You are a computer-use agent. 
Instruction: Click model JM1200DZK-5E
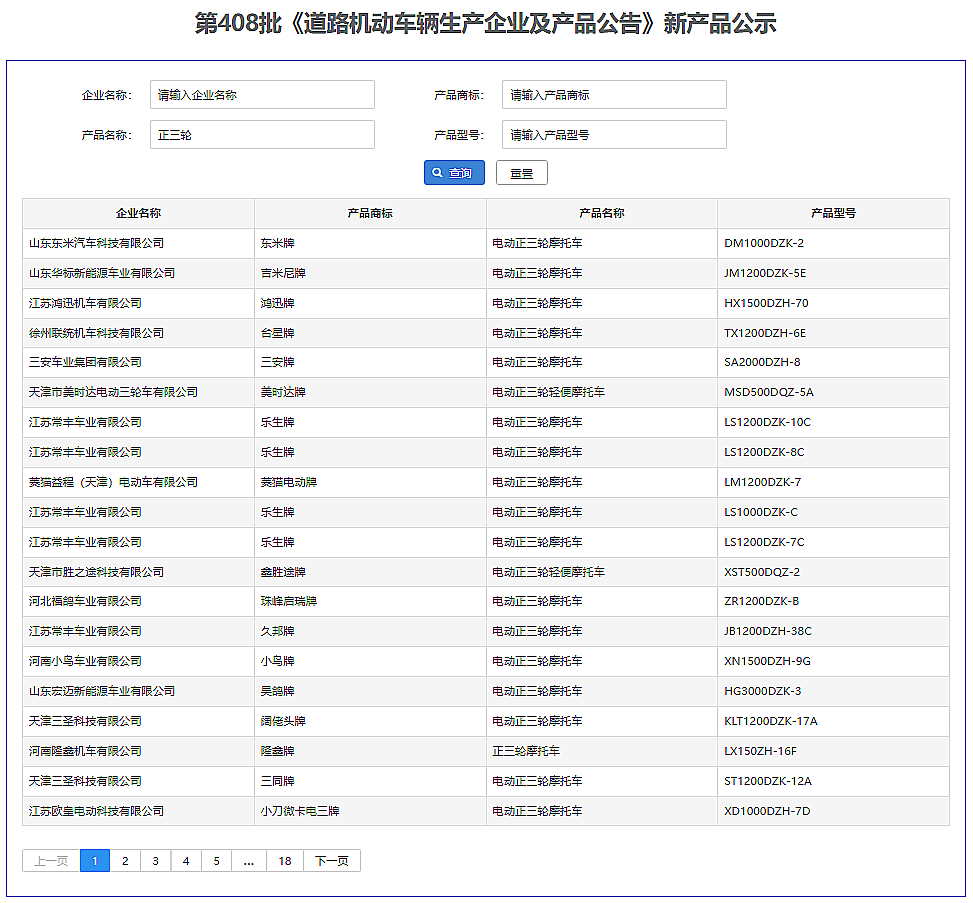[x=765, y=273]
